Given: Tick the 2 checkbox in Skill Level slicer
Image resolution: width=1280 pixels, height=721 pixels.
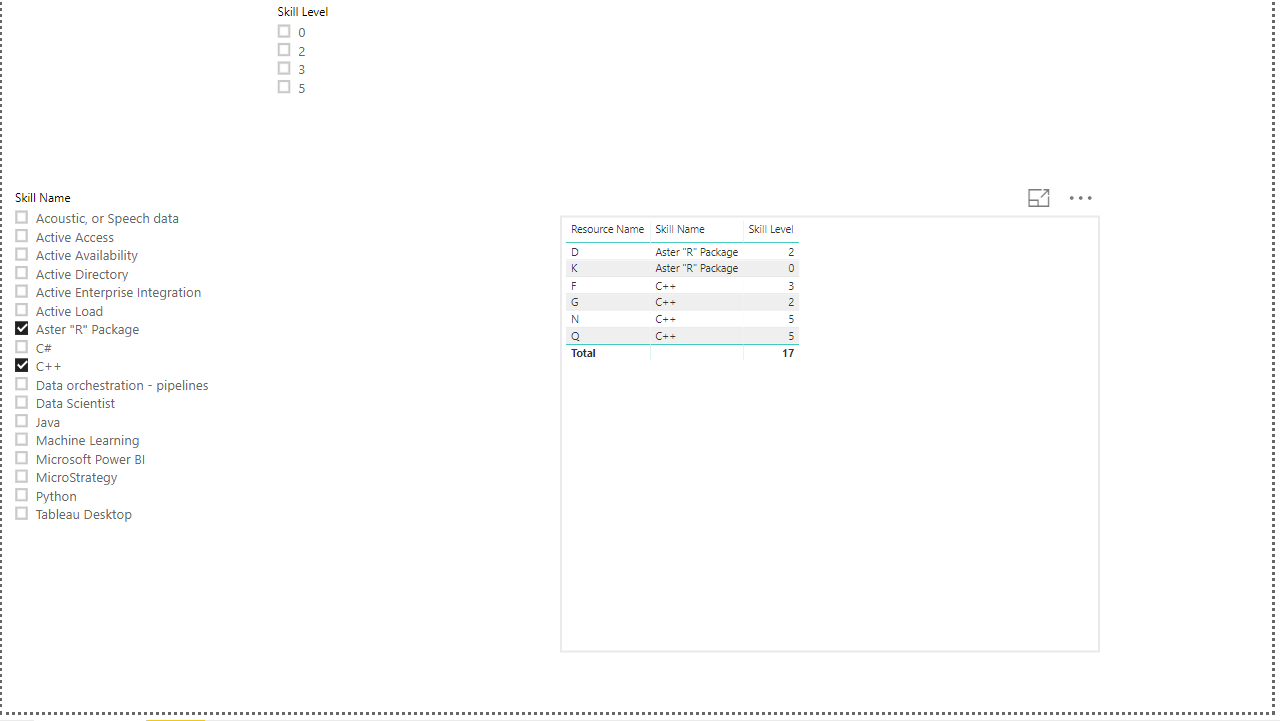Looking at the screenshot, I should click(x=284, y=50).
